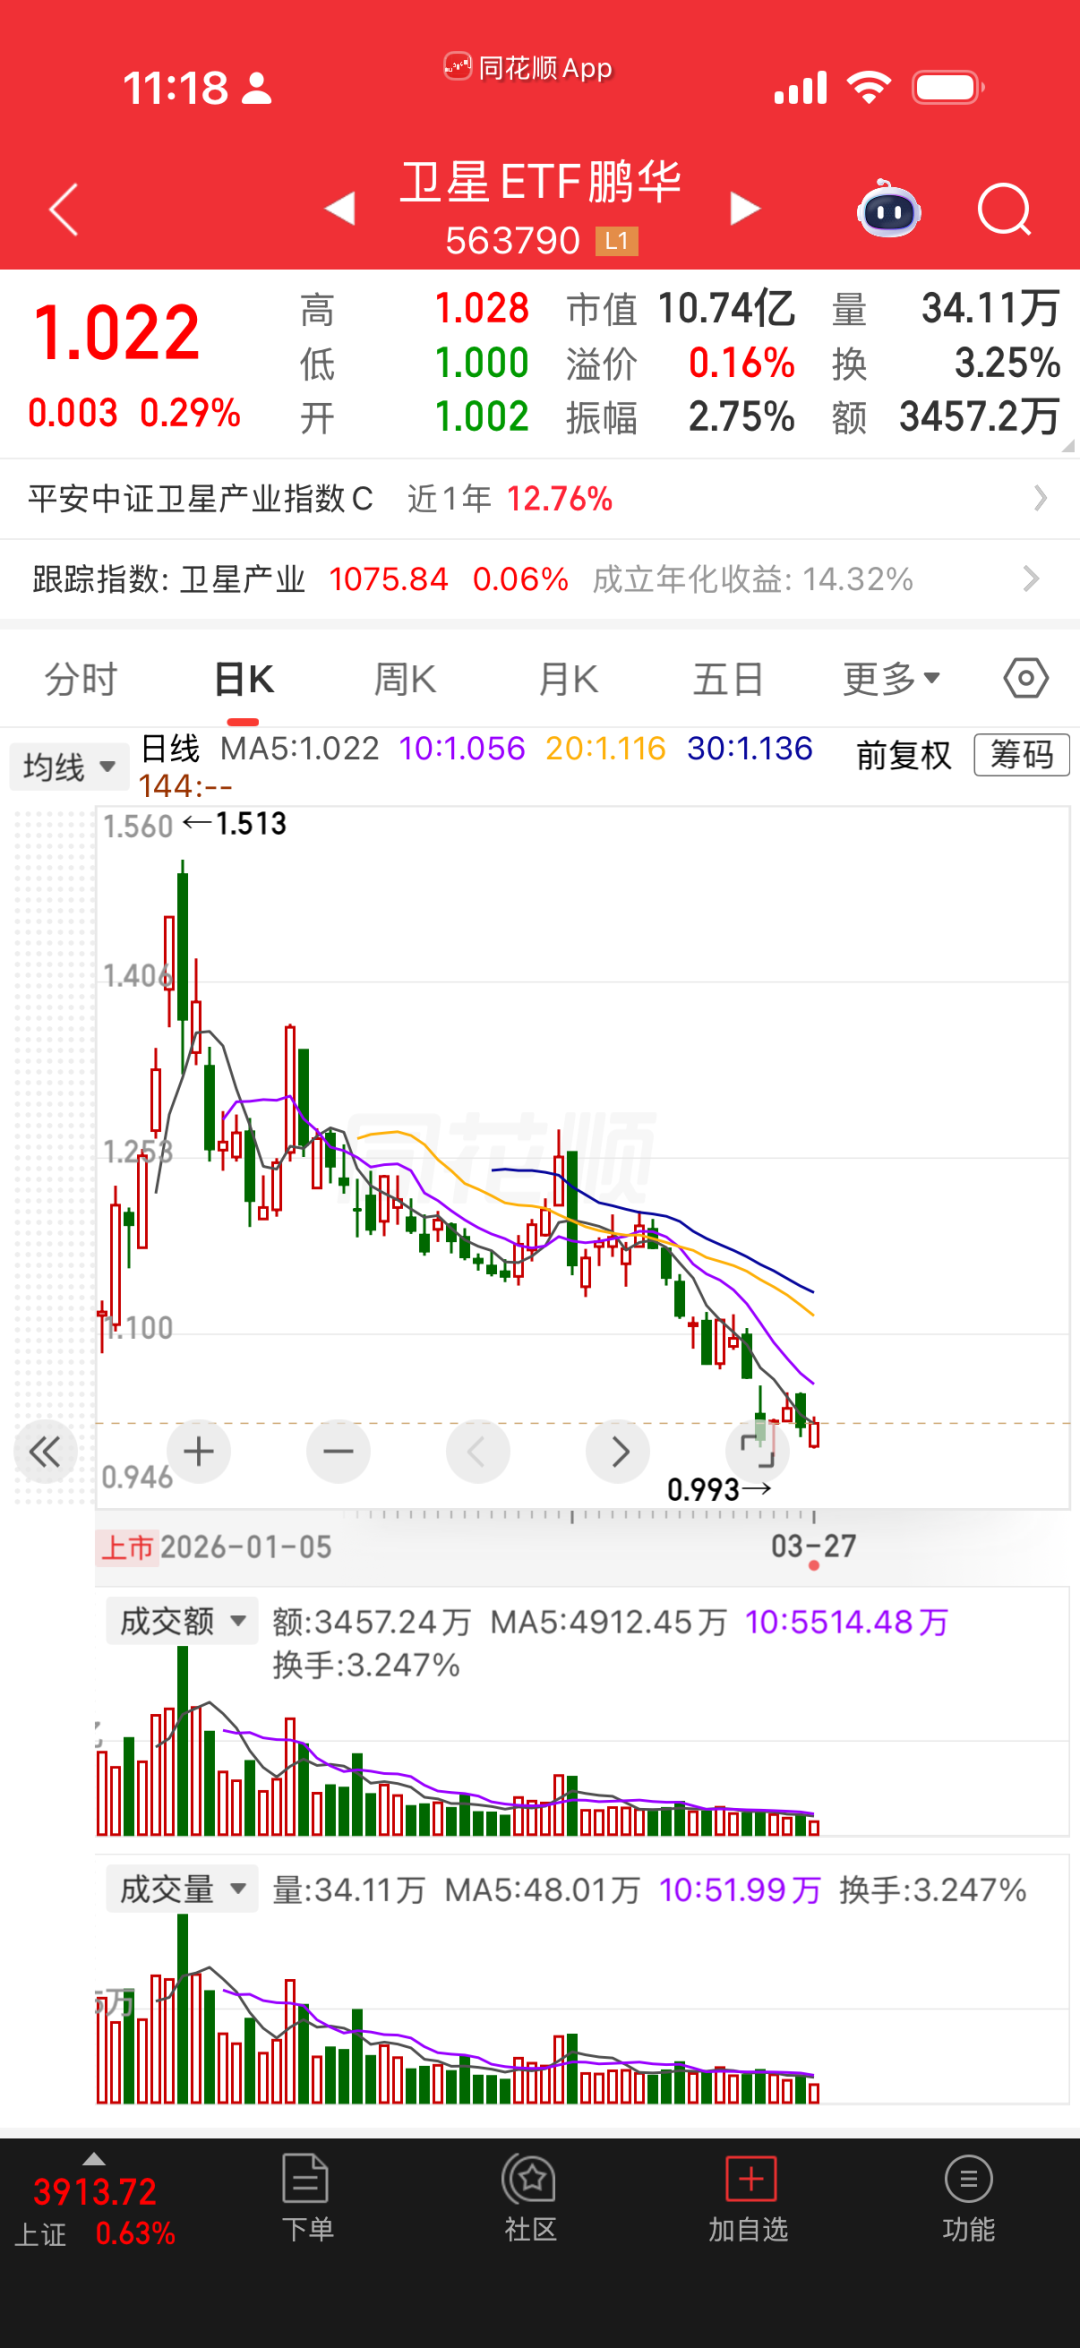Switch to 周K tab
Viewport: 1080px width, 2348px height.
pos(405,679)
